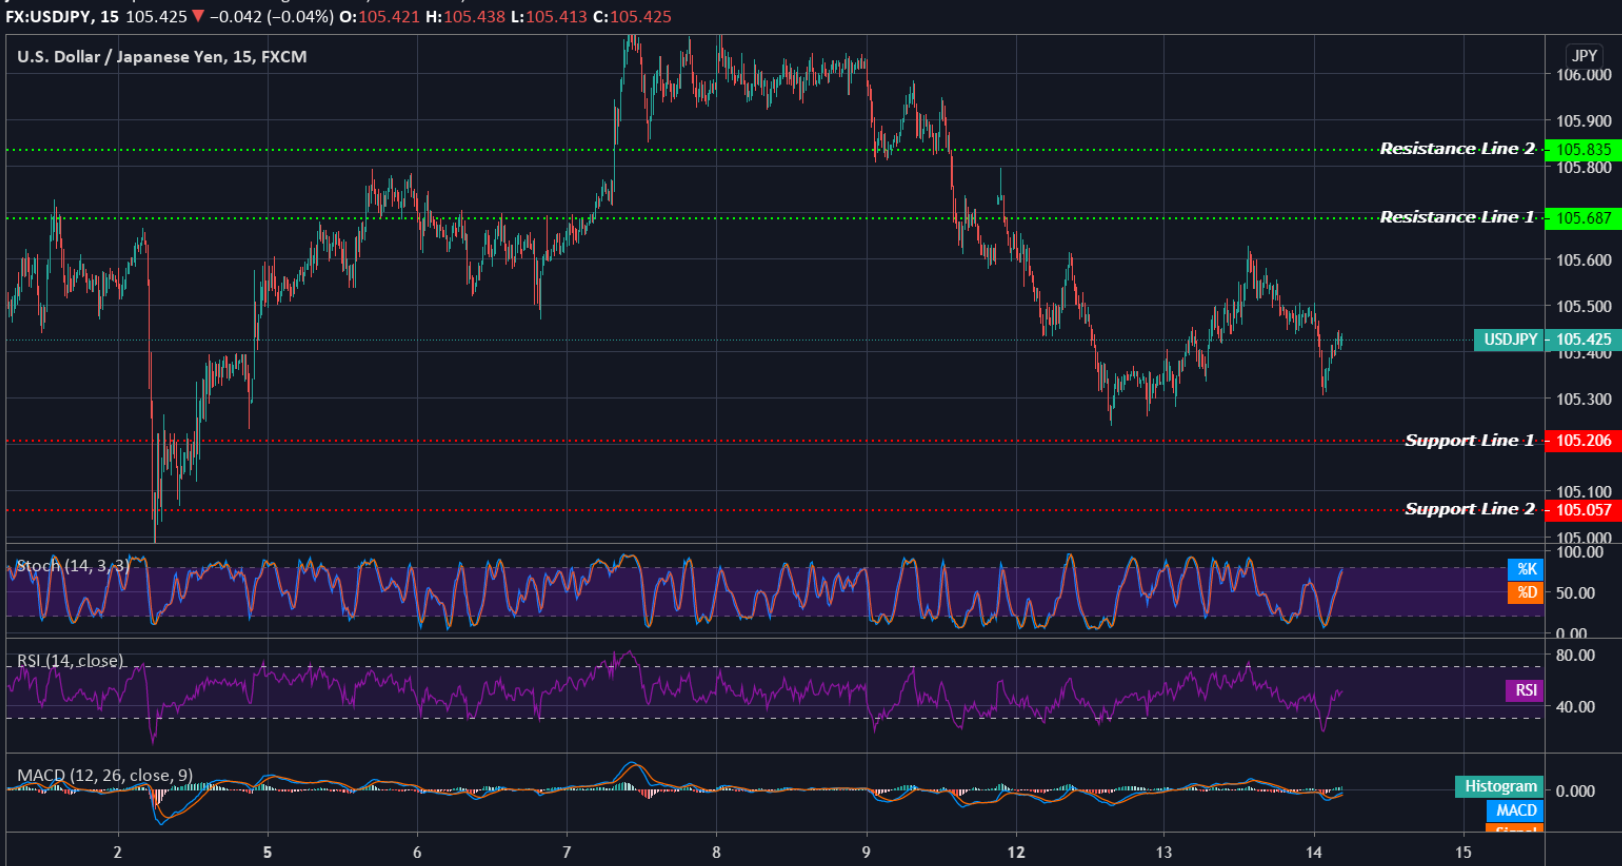
Task: Click the H:105.438 high value in header
Action: pos(465,17)
